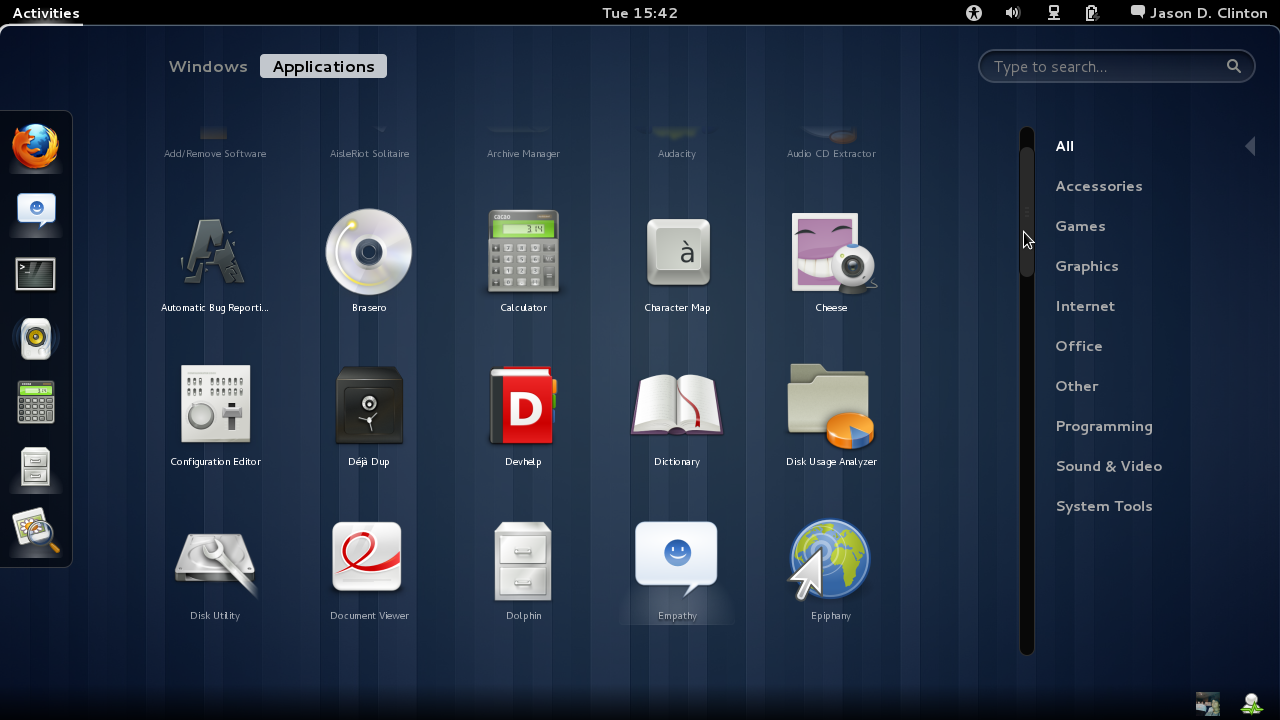Select the Applications tab
The width and height of the screenshot is (1280, 720).
tap(323, 67)
